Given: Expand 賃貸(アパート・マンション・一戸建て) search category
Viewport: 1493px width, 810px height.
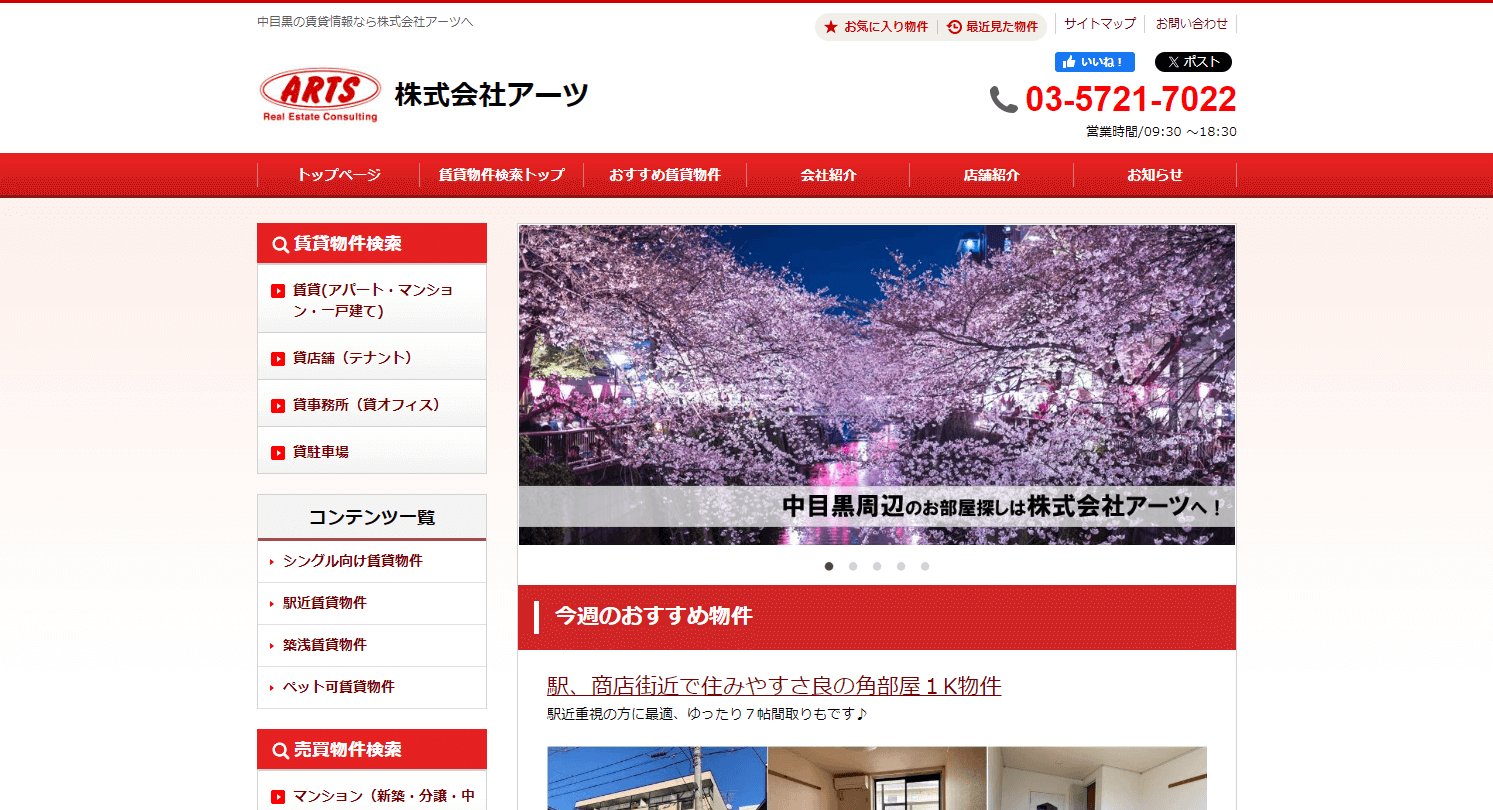Looking at the screenshot, I should point(371,298).
